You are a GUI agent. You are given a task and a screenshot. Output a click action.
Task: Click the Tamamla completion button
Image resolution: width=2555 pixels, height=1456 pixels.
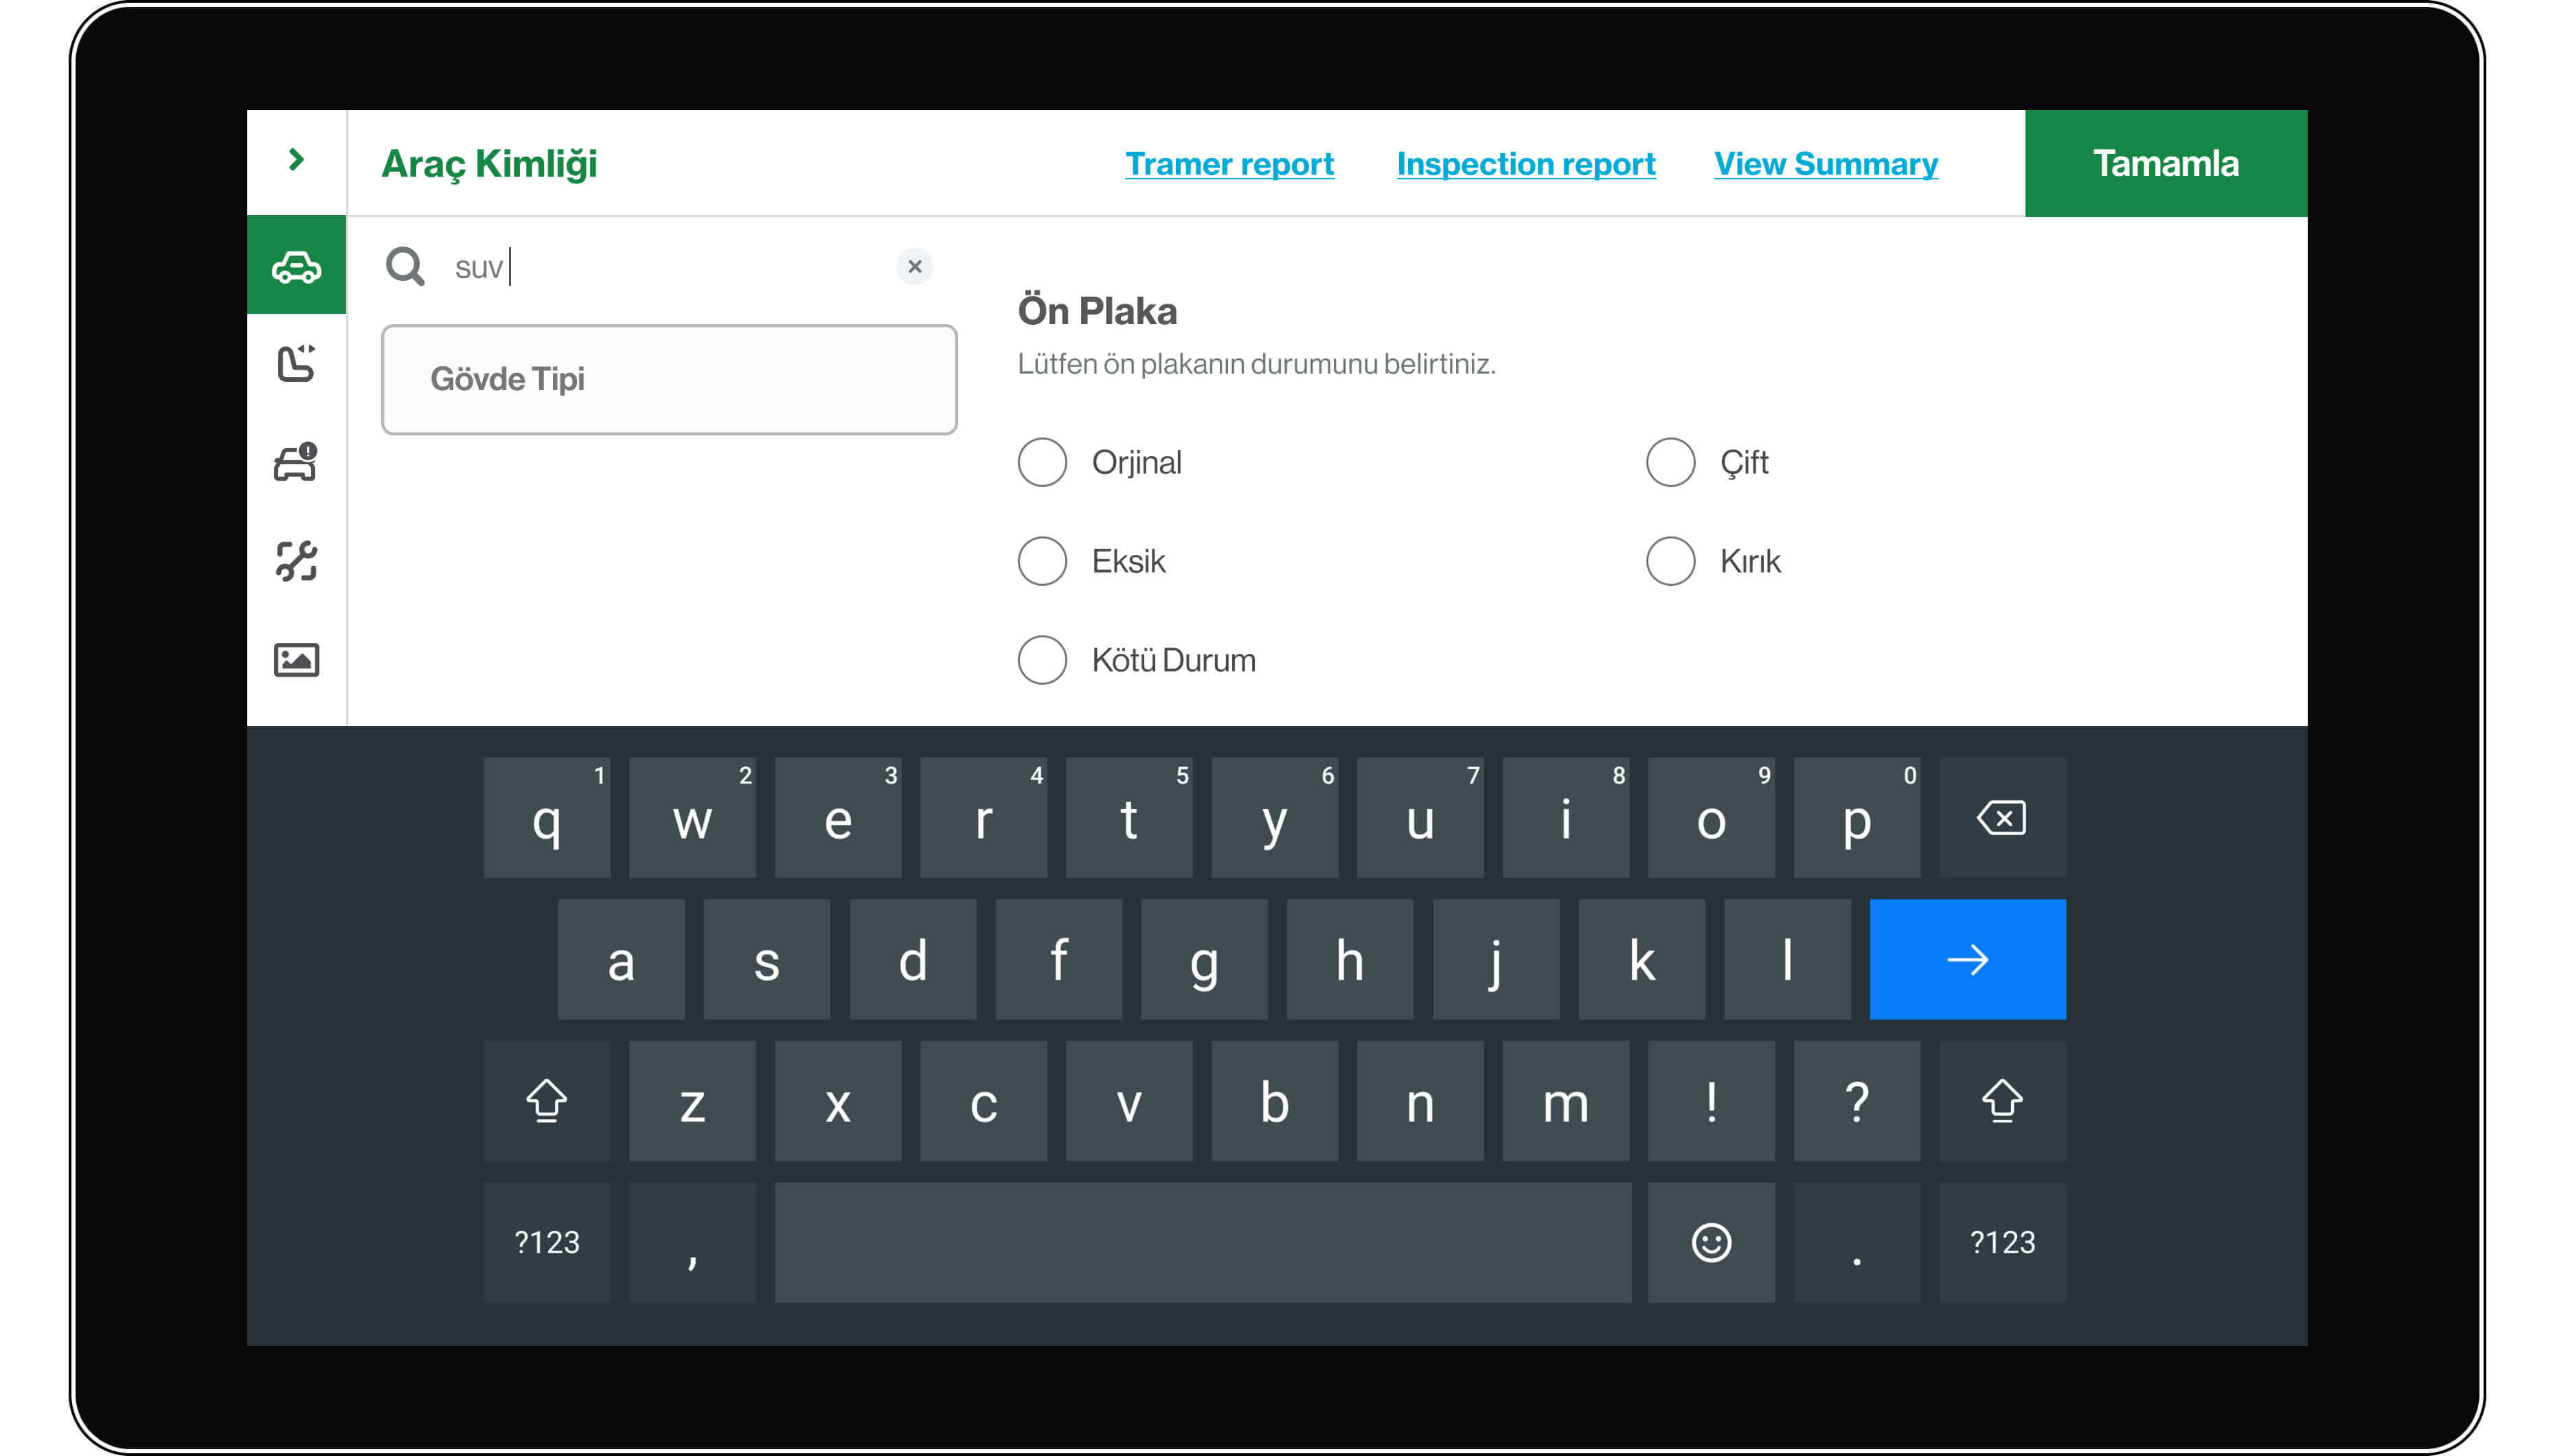(2162, 163)
